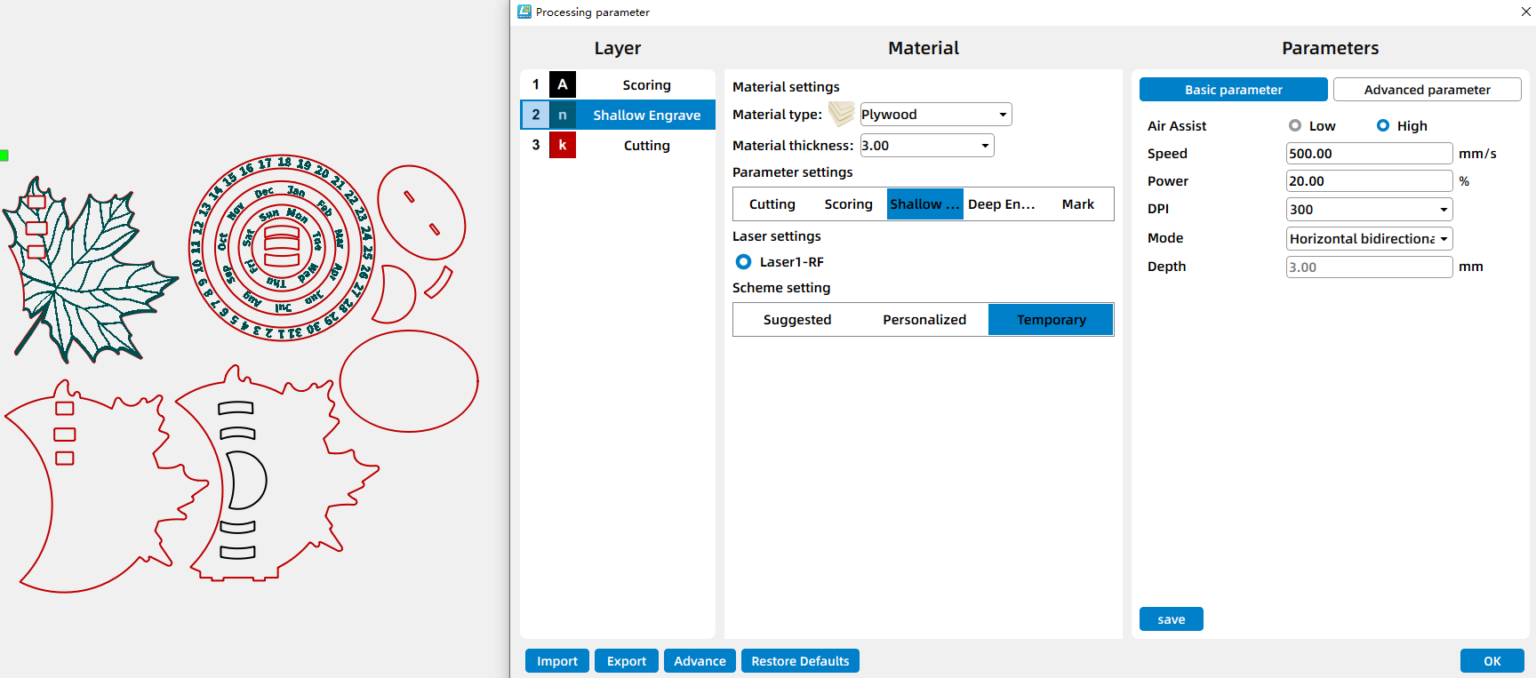1536x678 pixels.
Task: Select the Suggested scheme tab
Action: (797, 320)
